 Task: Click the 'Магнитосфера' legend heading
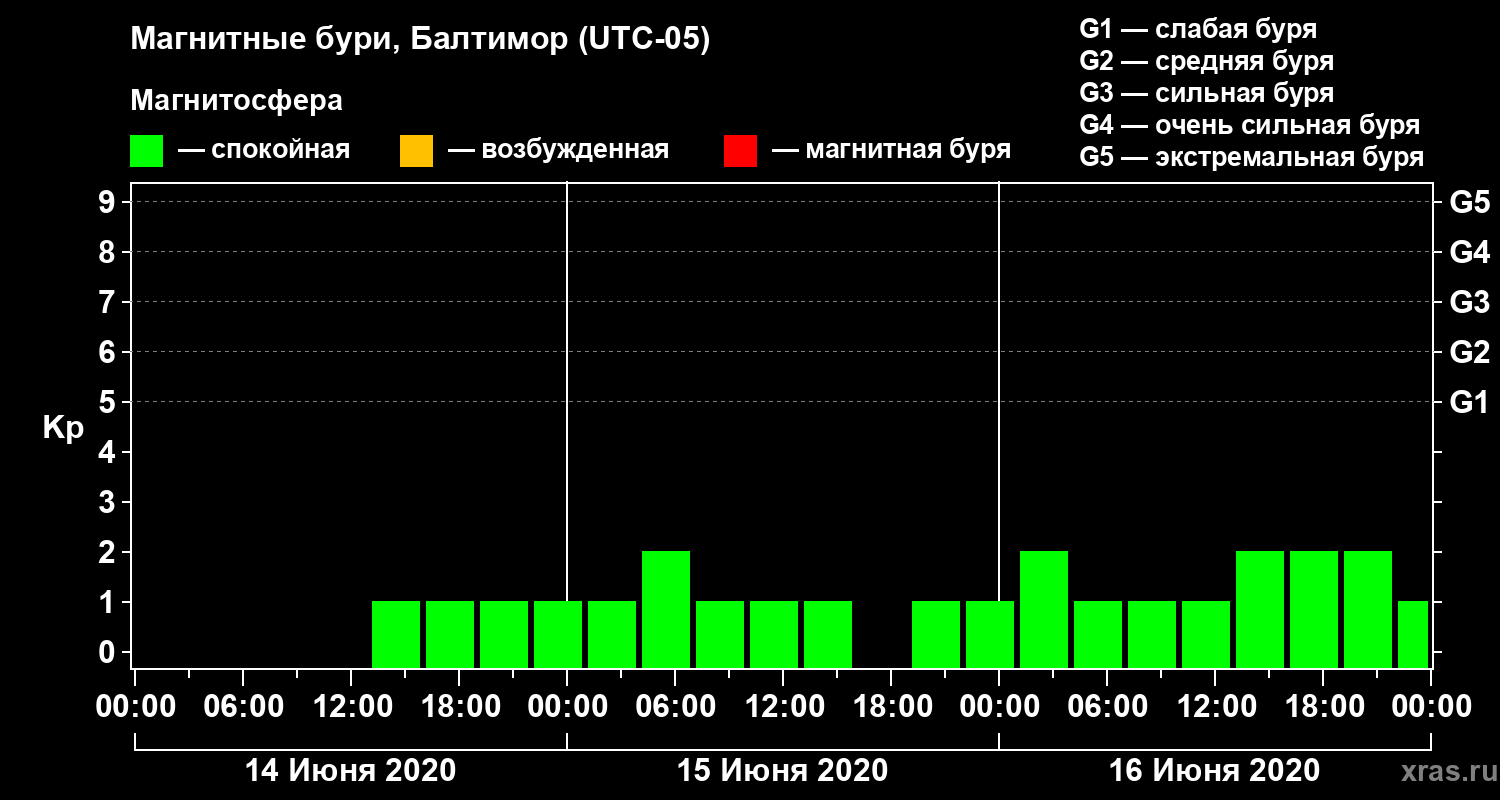(x=237, y=101)
